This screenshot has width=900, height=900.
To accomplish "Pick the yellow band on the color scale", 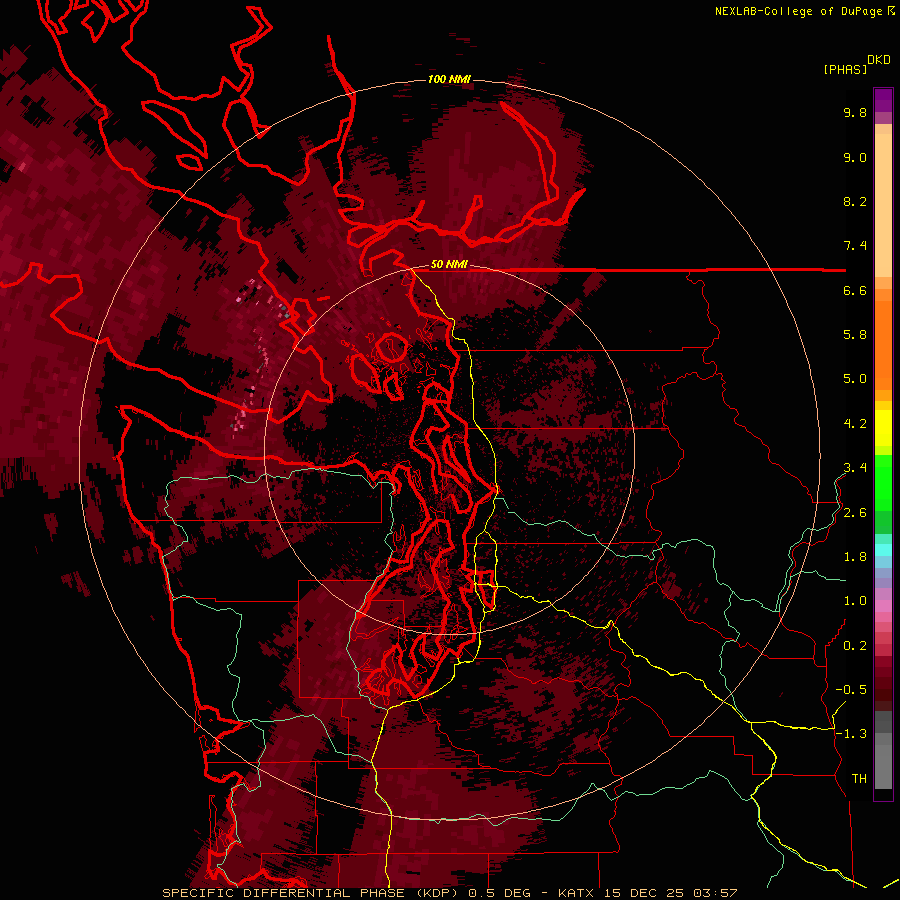I will (x=883, y=428).
